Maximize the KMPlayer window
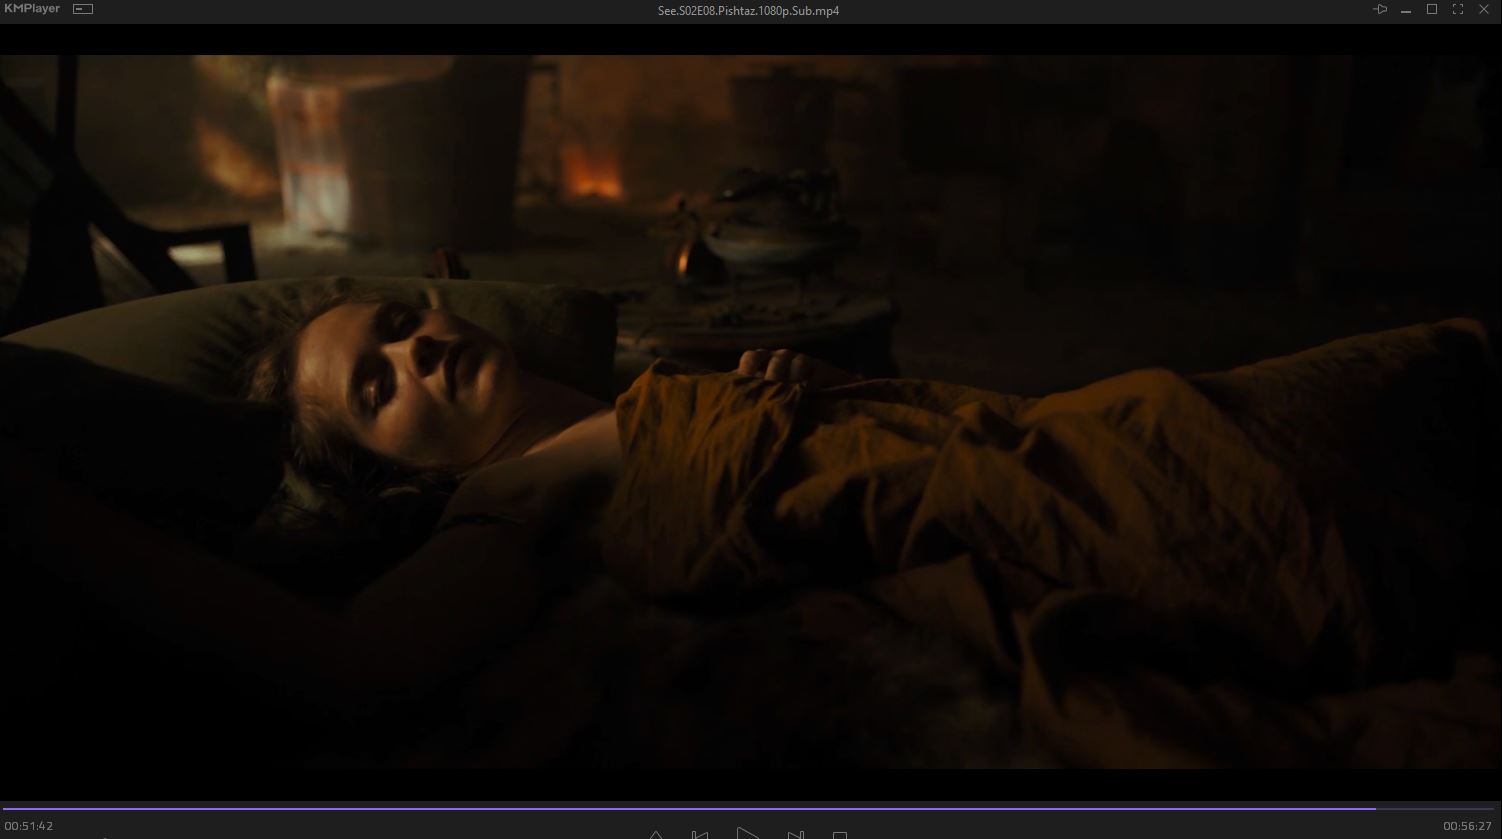1502x839 pixels. coord(1431,10)
